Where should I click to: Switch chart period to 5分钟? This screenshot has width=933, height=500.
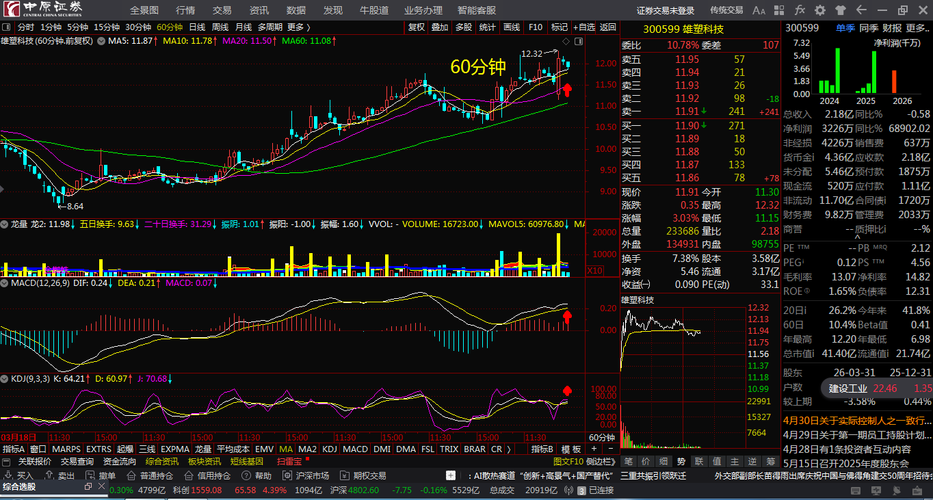pos(77,27)
